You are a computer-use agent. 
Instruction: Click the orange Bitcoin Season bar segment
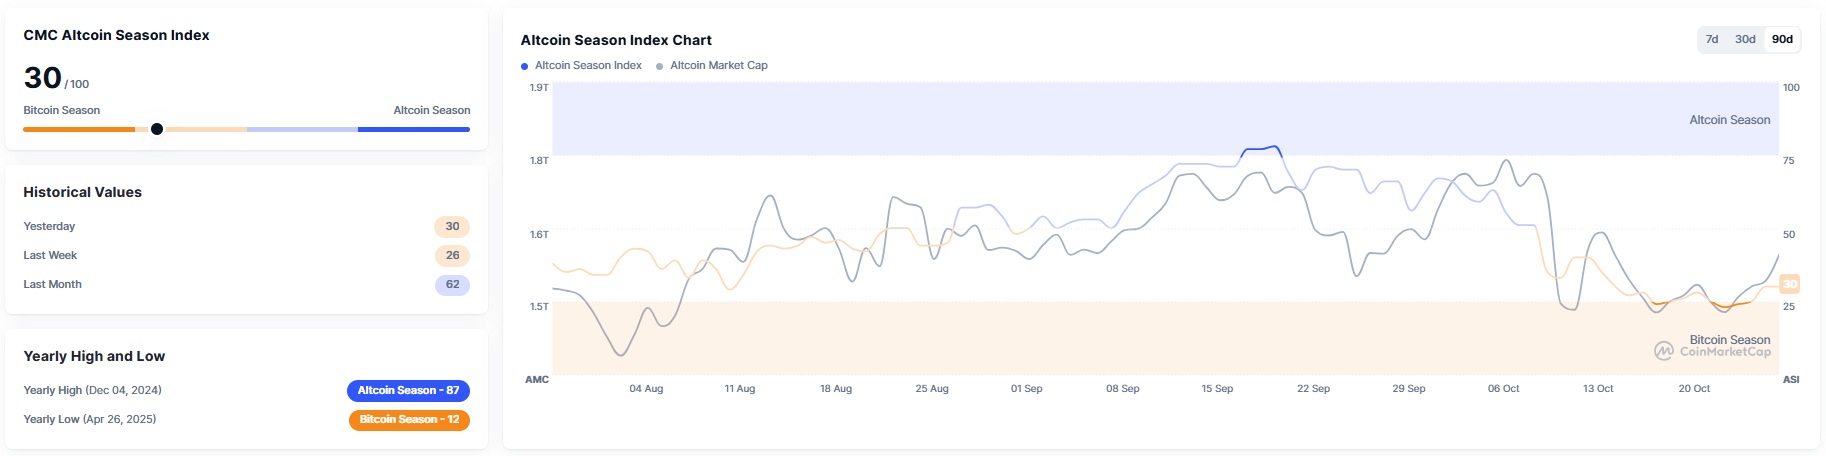click(78, 129)
